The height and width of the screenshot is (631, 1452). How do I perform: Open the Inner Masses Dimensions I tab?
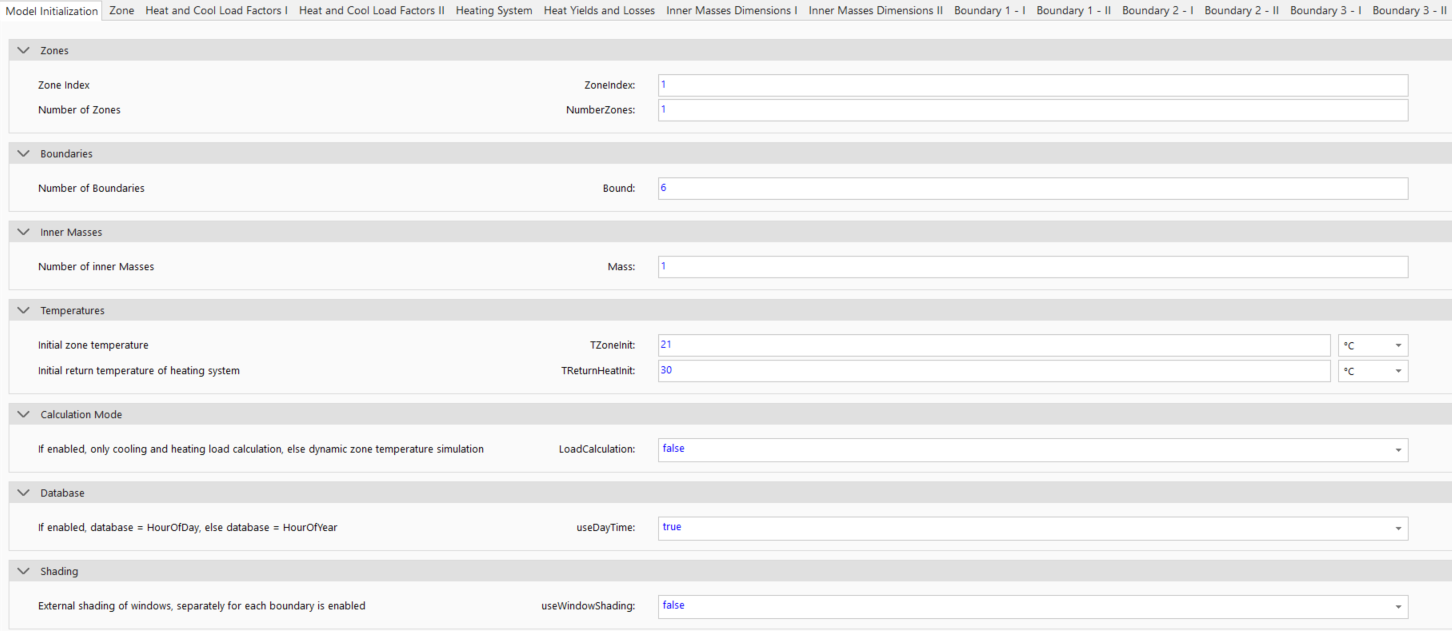pos(731,10)
